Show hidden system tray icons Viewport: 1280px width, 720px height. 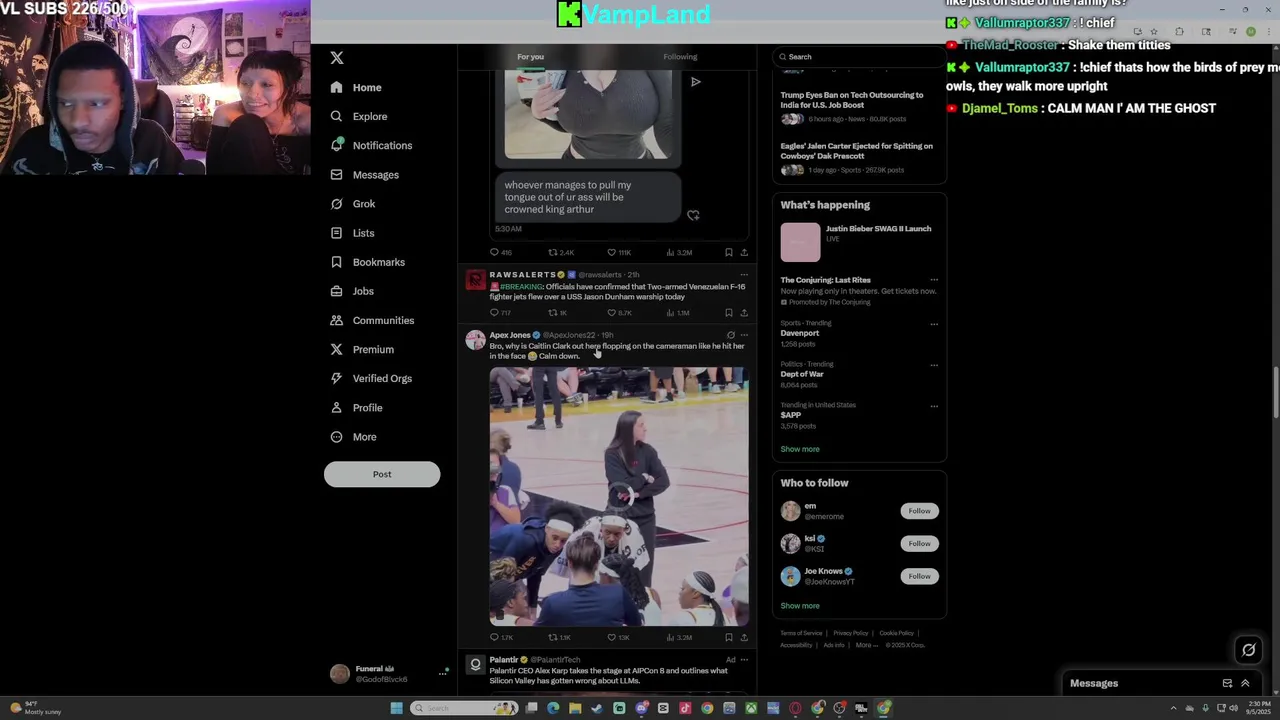tap(1173, 708)
